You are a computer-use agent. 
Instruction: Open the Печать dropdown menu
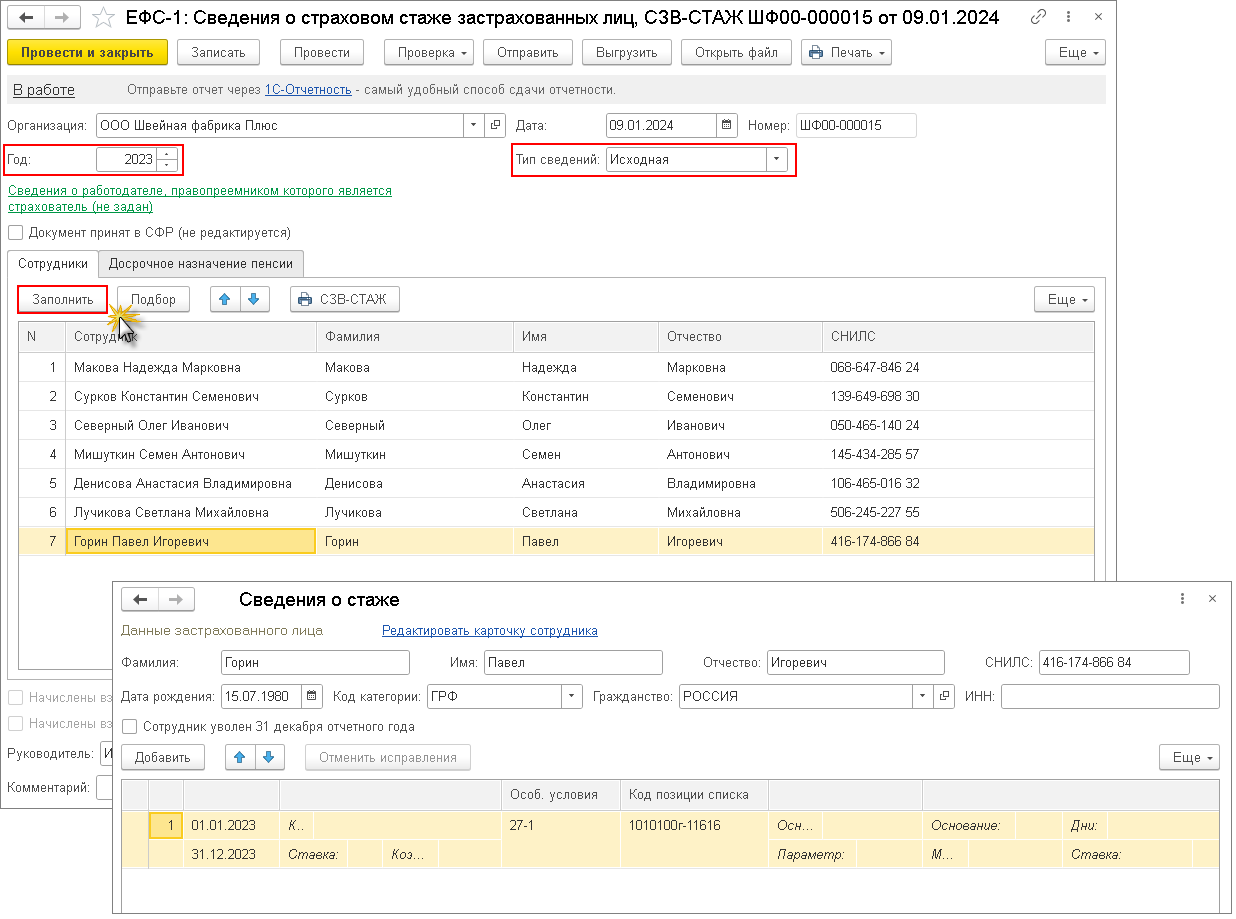click(x=845, y=53)
